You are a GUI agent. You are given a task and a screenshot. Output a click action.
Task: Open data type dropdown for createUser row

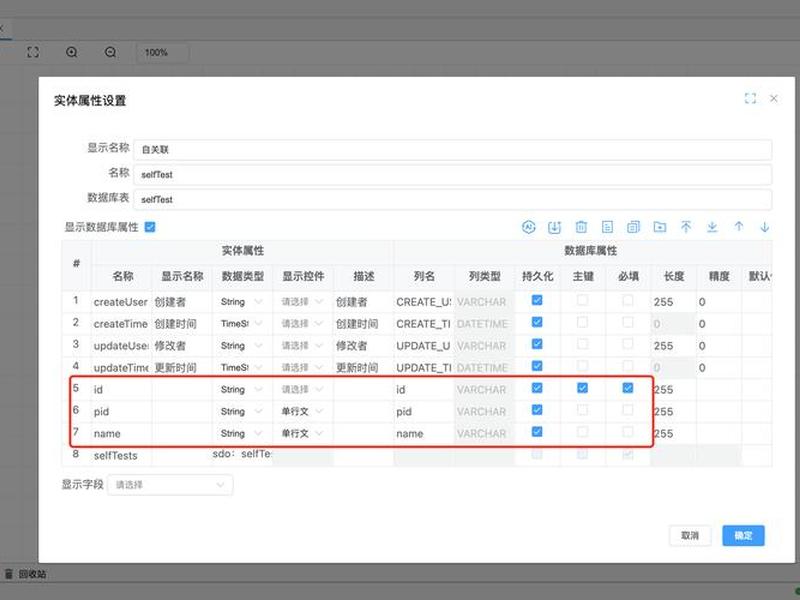pos(242,302)
